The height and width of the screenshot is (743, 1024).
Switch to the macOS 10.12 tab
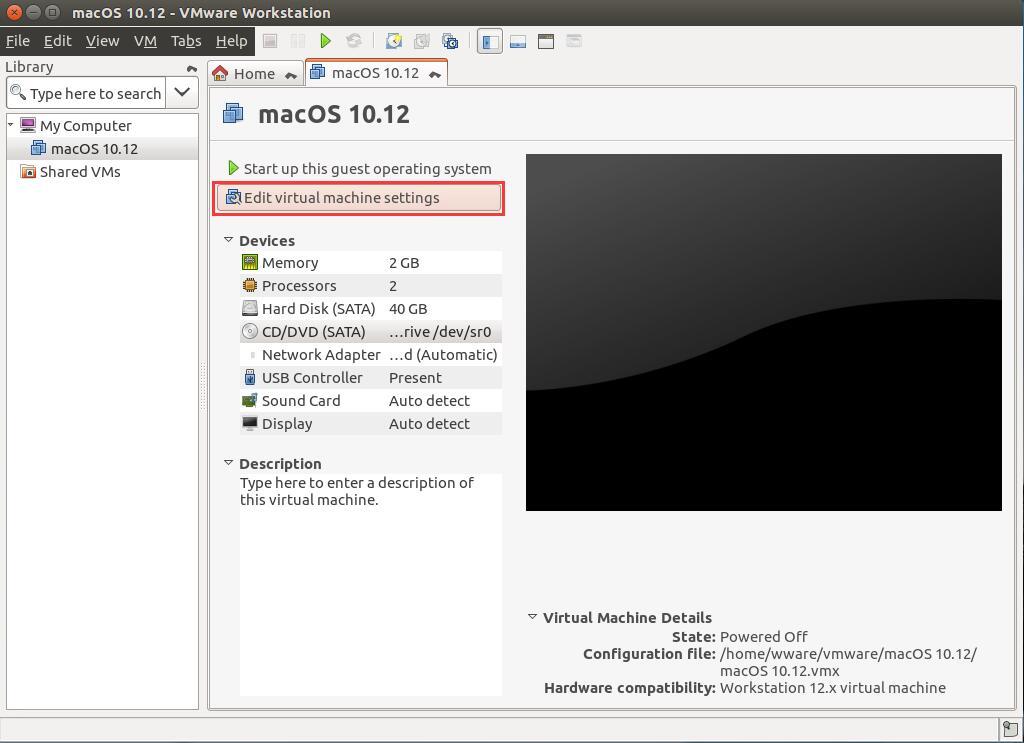[x=376, y=72]
